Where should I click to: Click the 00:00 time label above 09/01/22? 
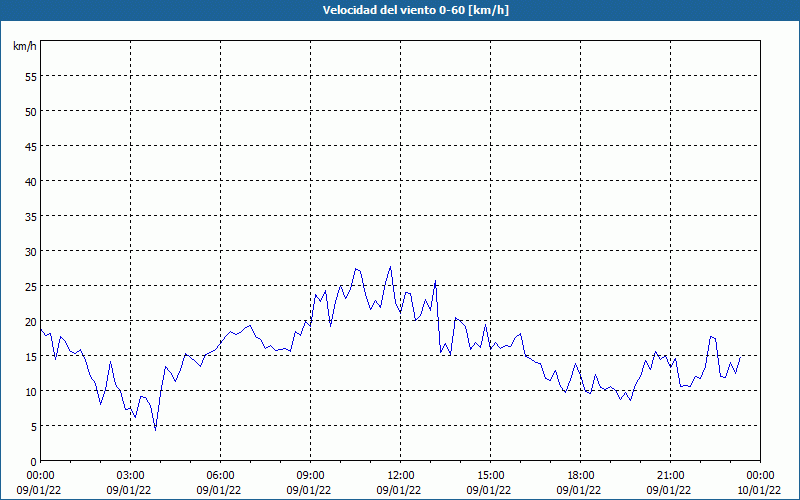41,476
